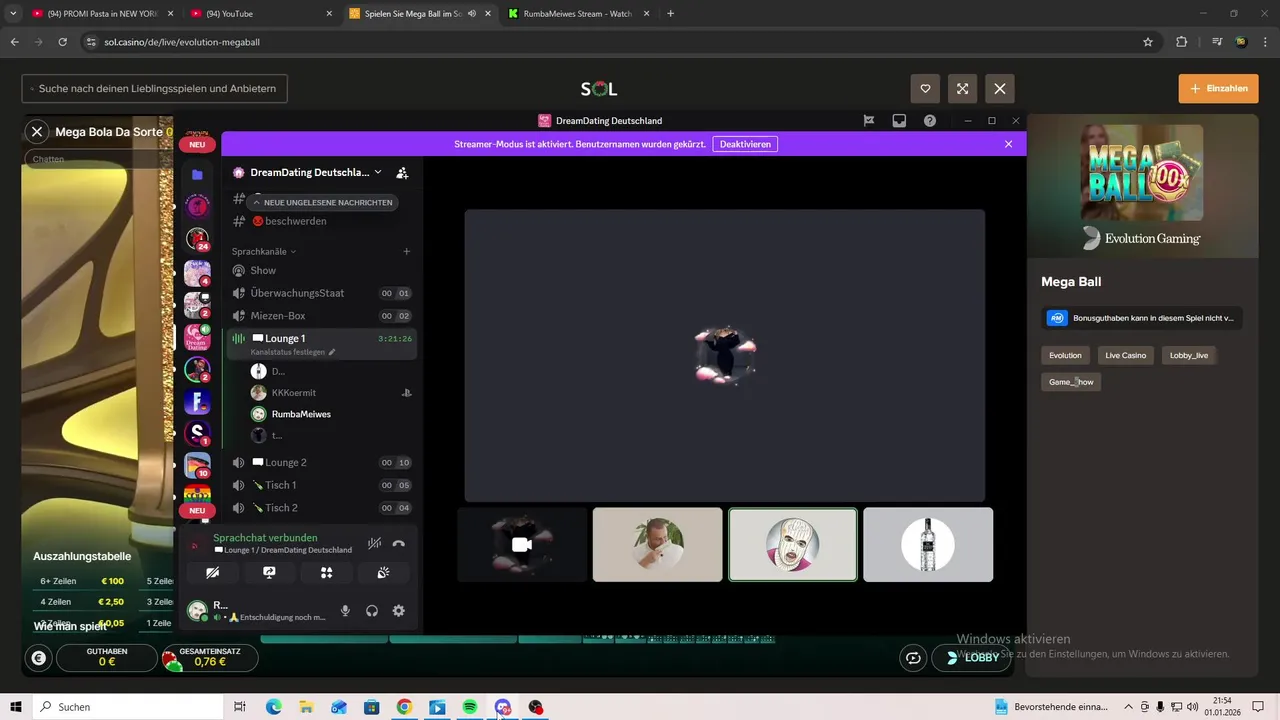Deactivate streamer mode with Deaktivieren

[x=745, y=144]
